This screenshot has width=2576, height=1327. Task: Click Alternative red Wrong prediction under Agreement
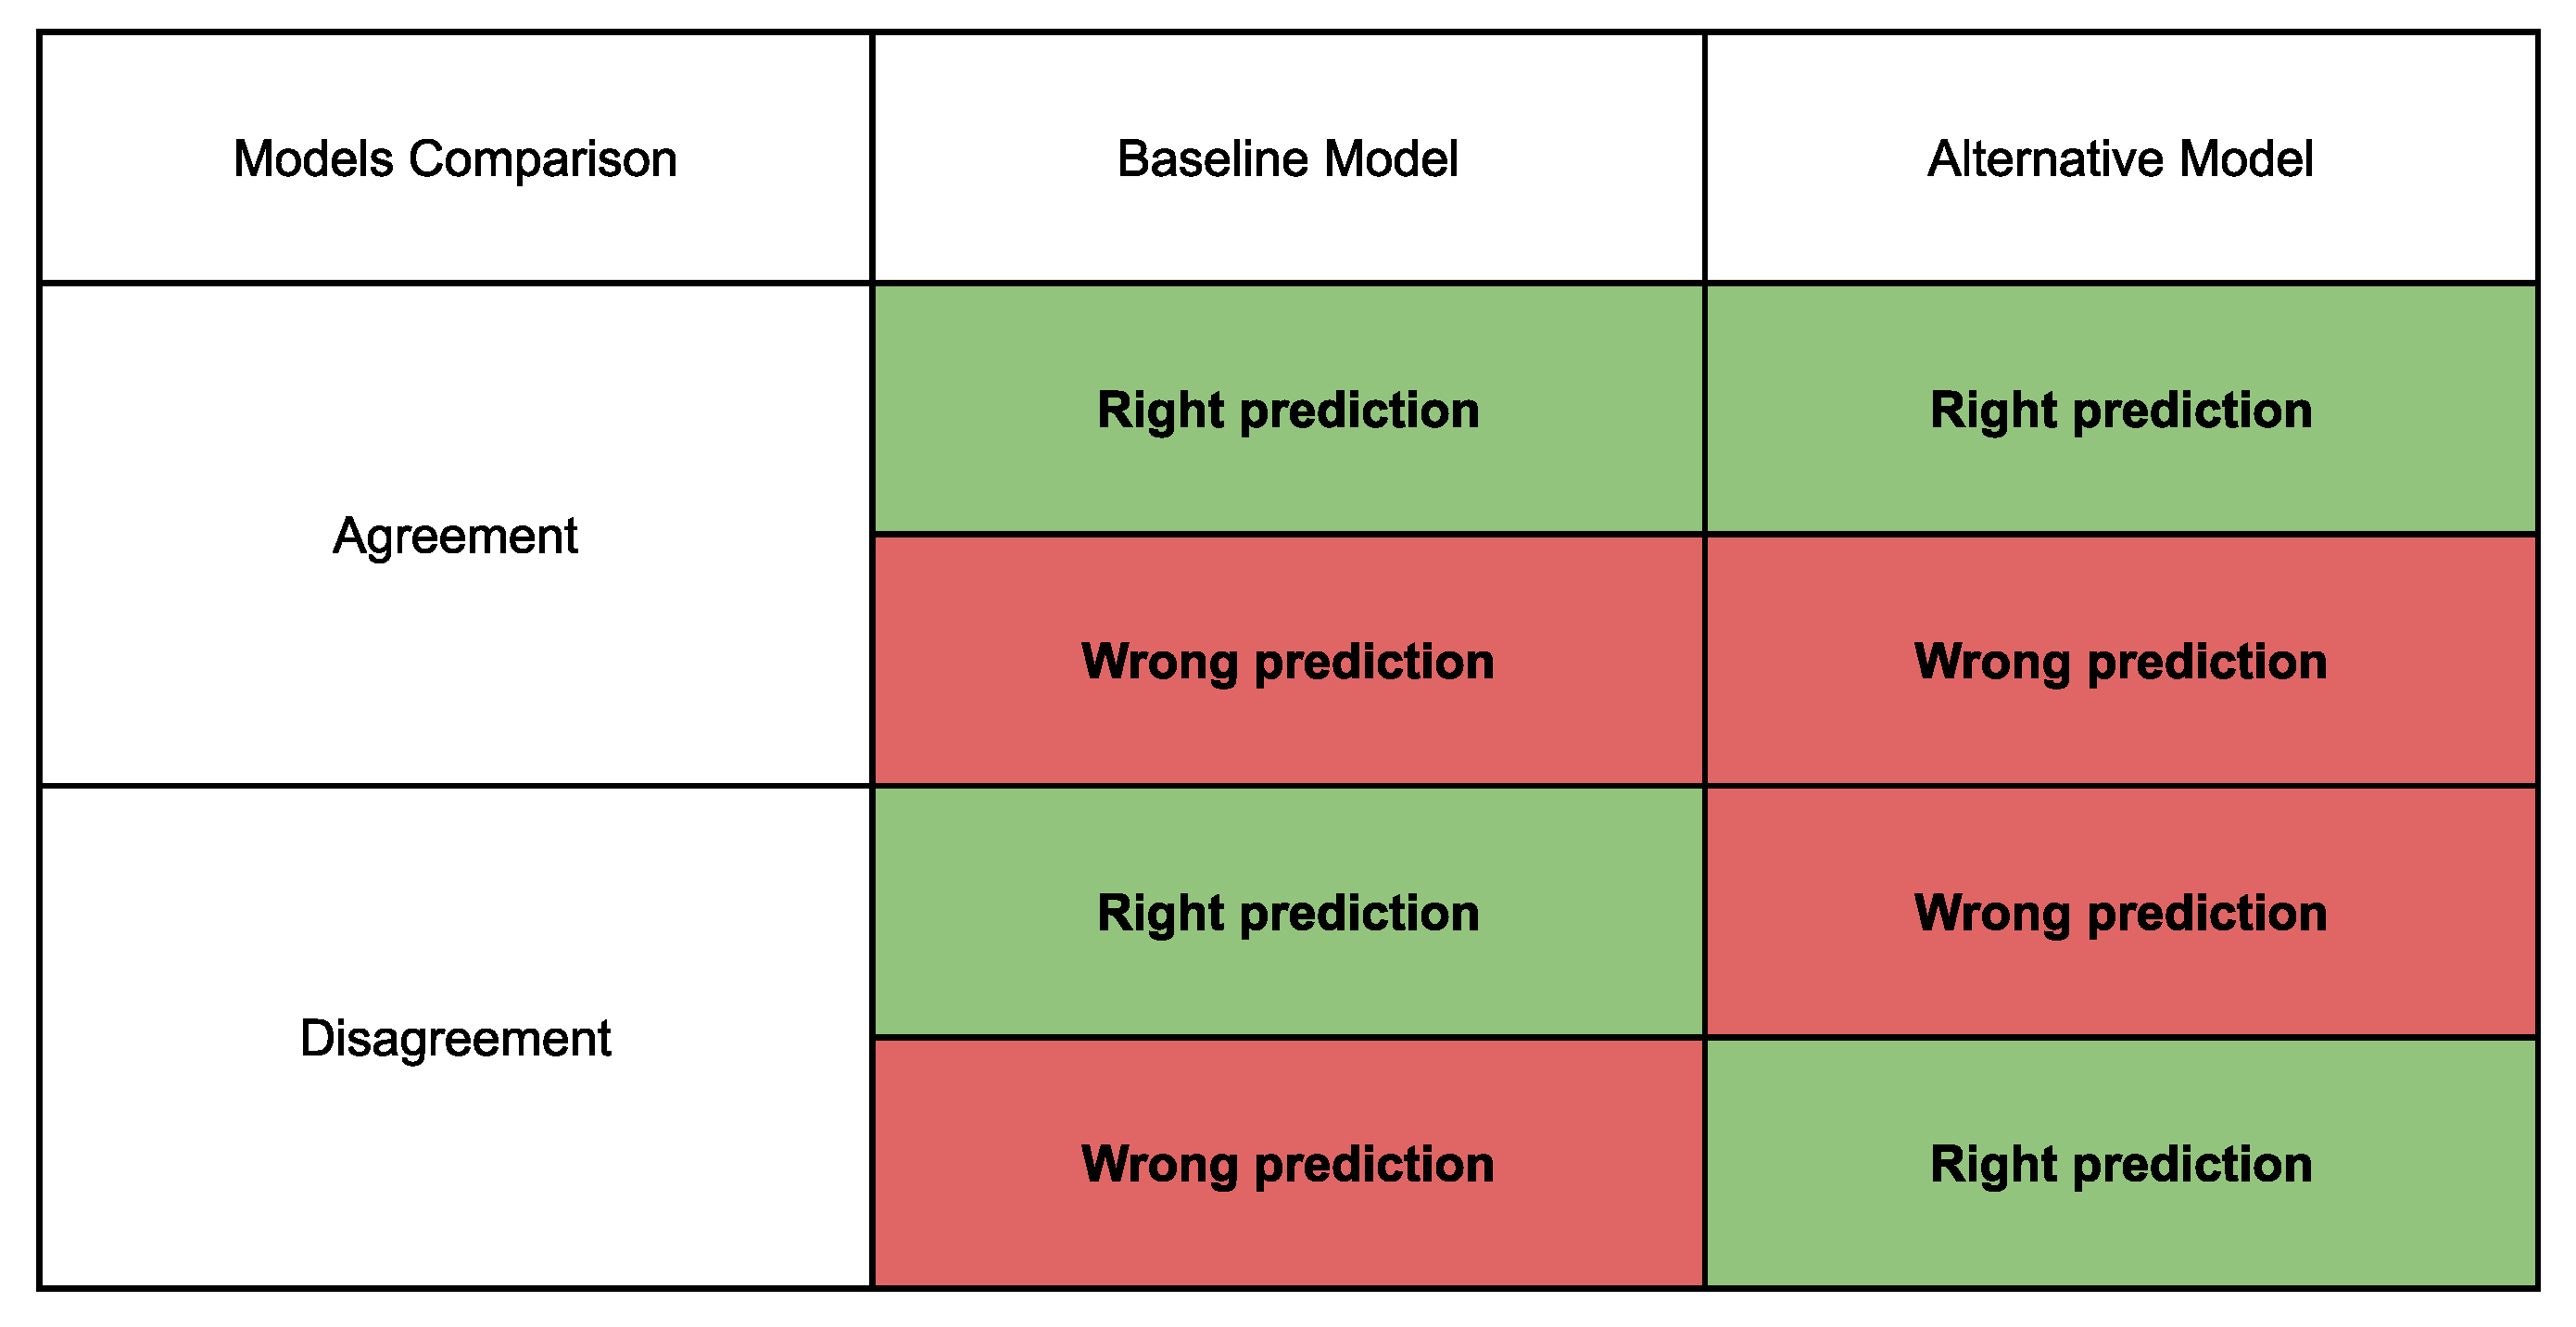(2120, 661)
